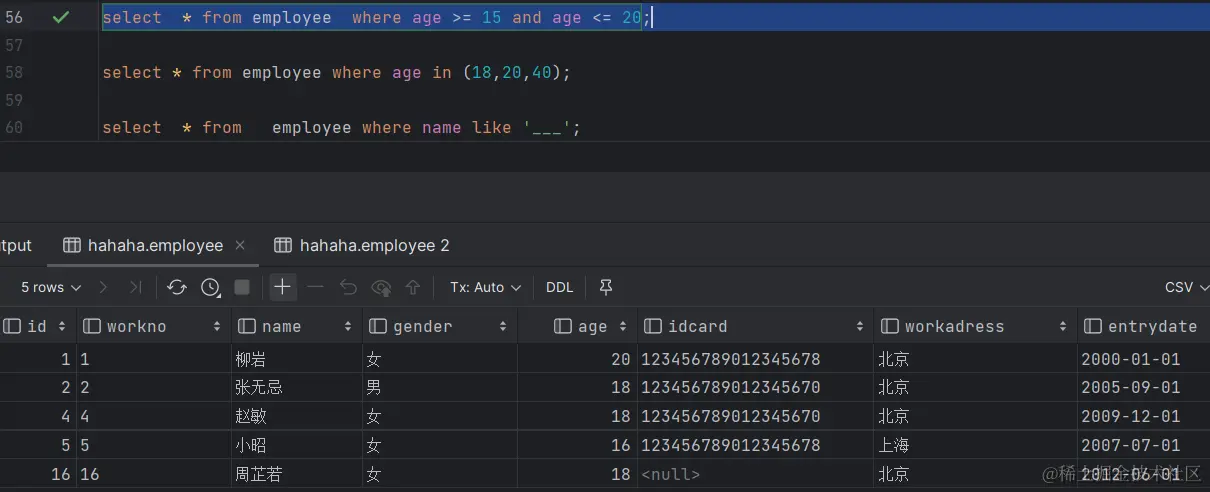The width and height of the screenshot is (1210, 492).
Task: Click line number 58 in the gutter
Action: coord(14,72)
